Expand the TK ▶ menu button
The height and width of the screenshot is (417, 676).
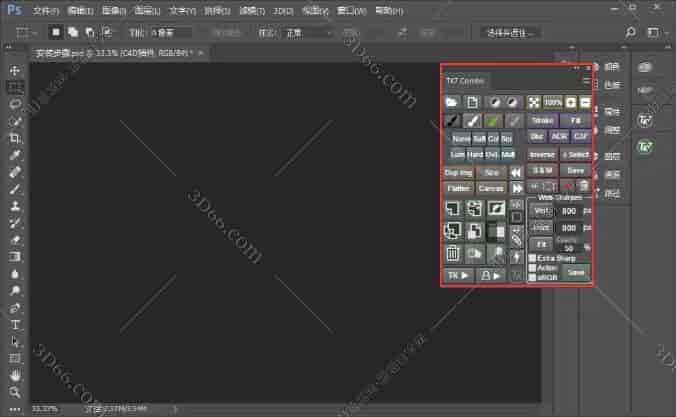458,275
